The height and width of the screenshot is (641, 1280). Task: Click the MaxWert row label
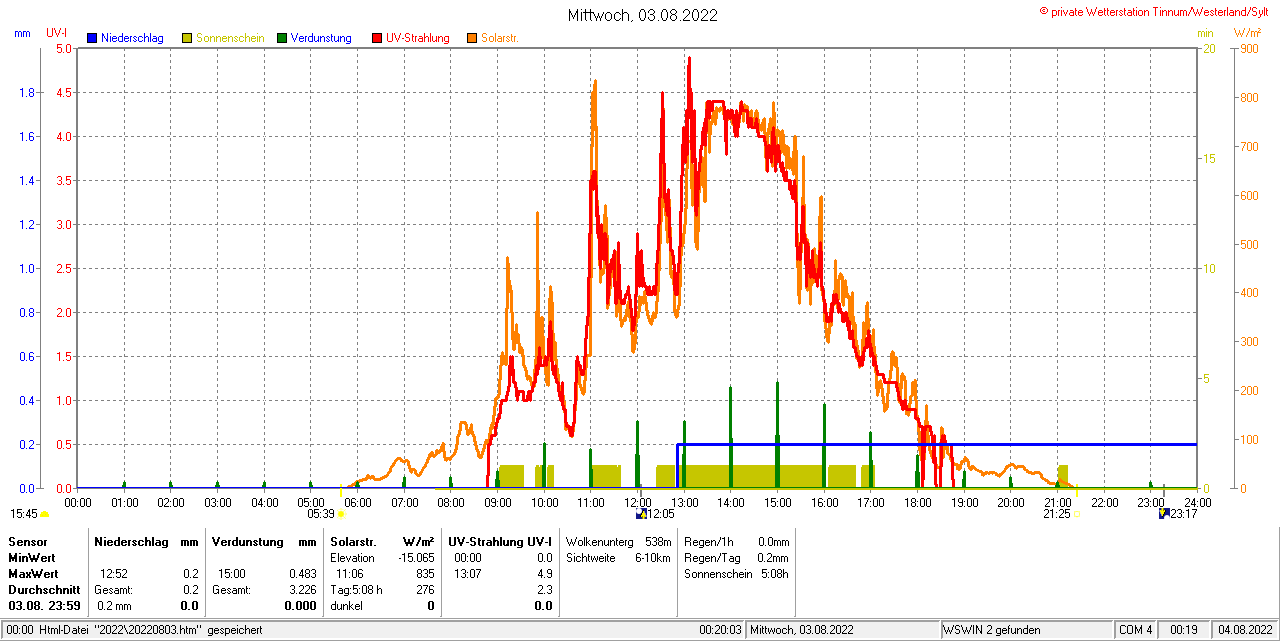pos(33,574)
